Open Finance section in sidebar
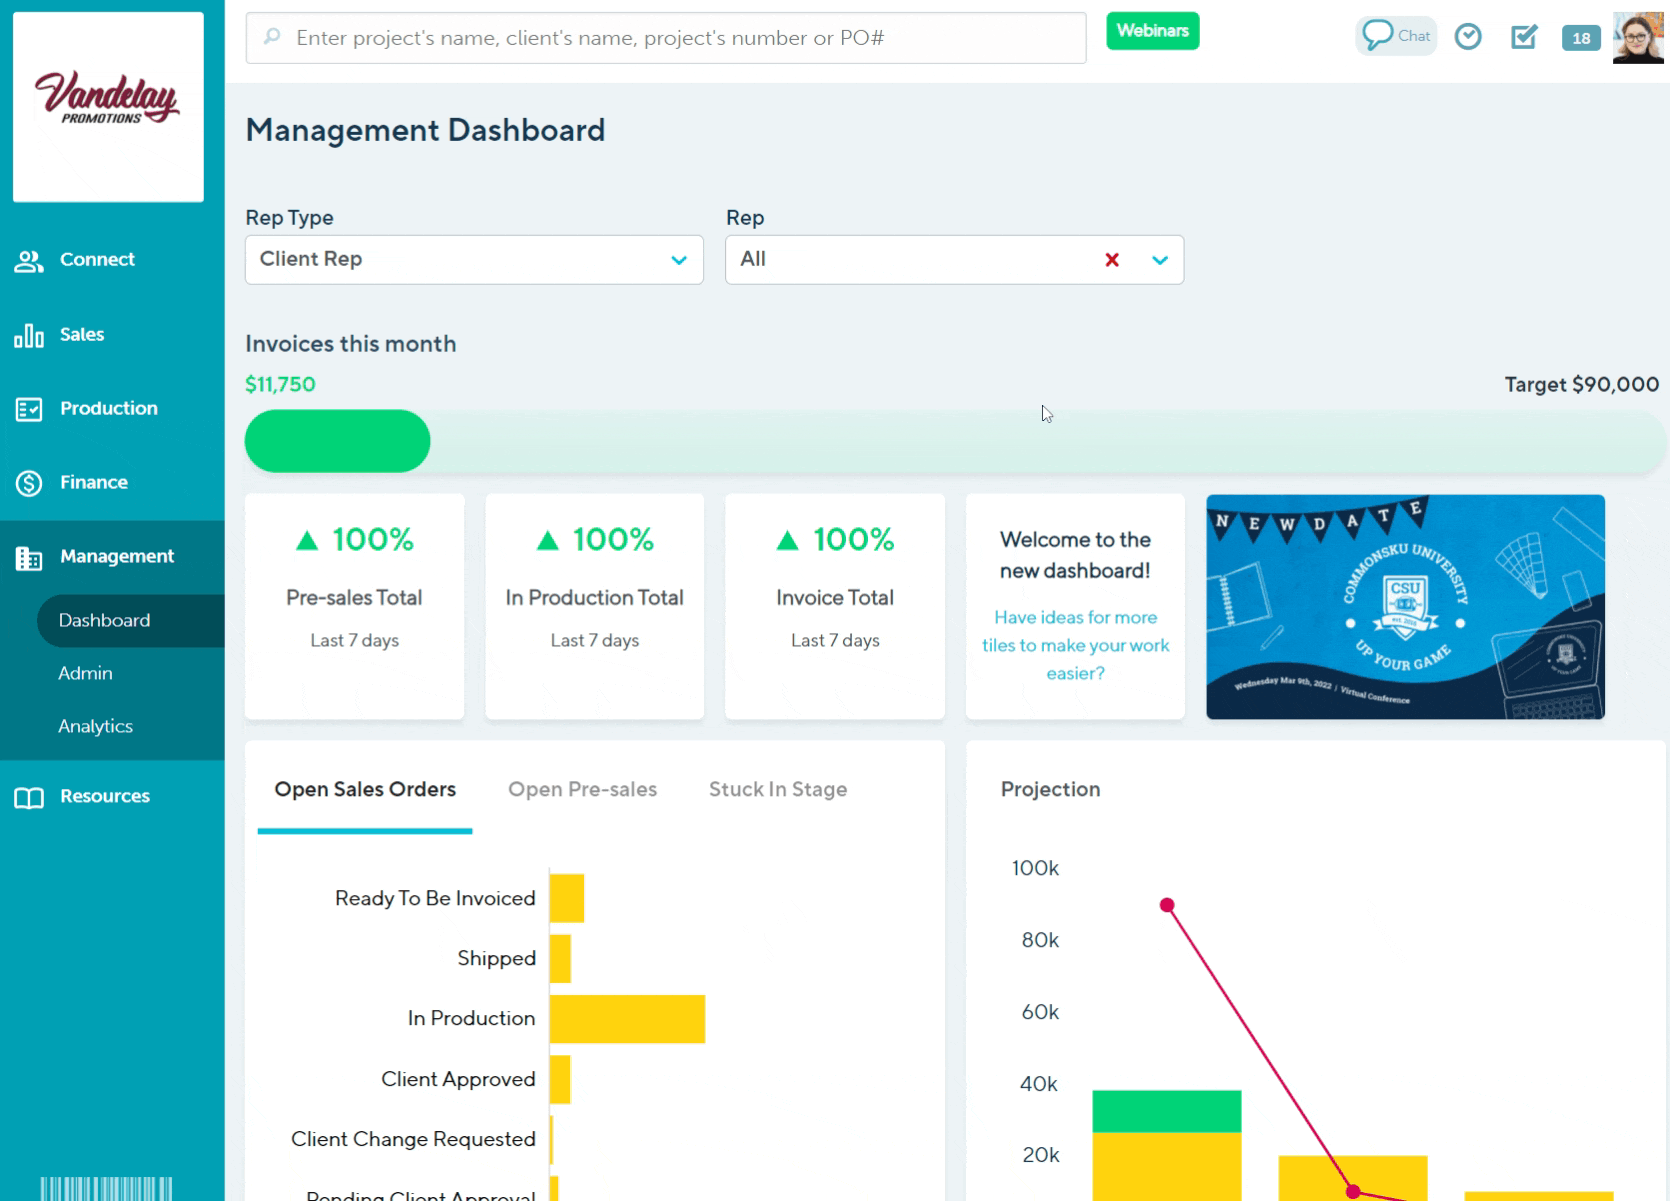The height and width of the screenshot is (1201, 1670). 93,483
